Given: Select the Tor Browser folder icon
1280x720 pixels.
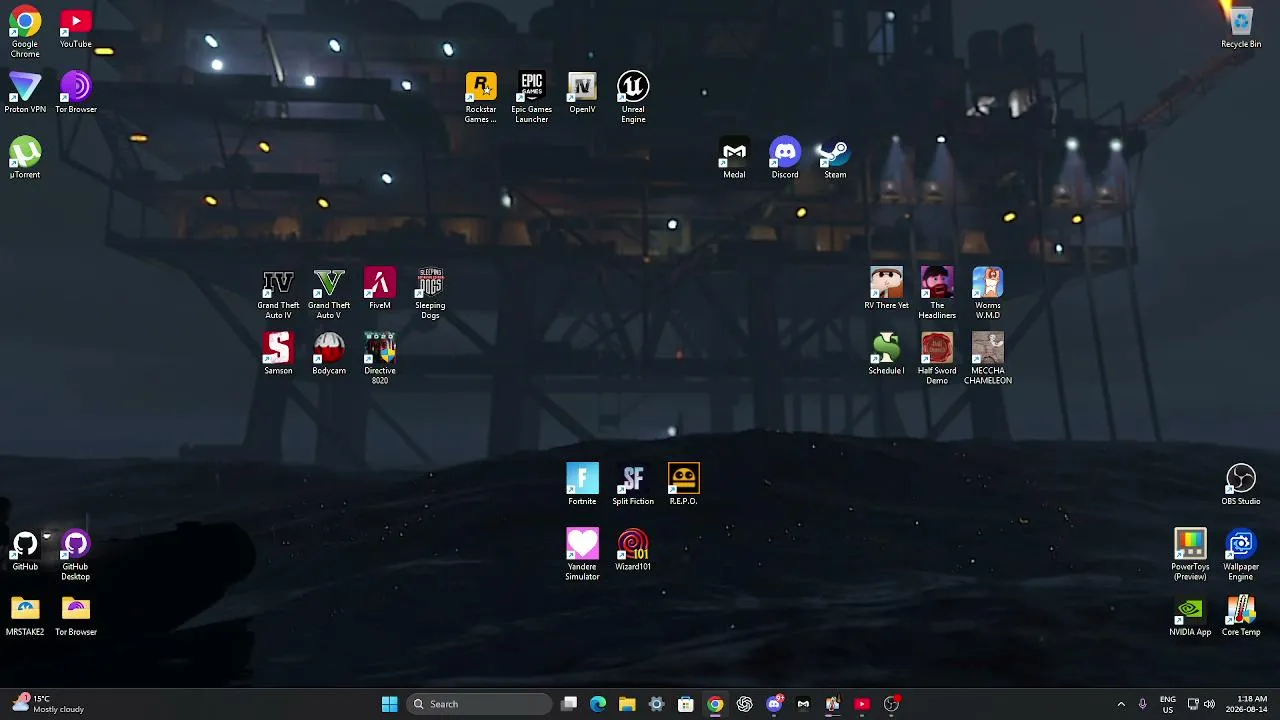Looking at the screenshot, I should 76,615.
